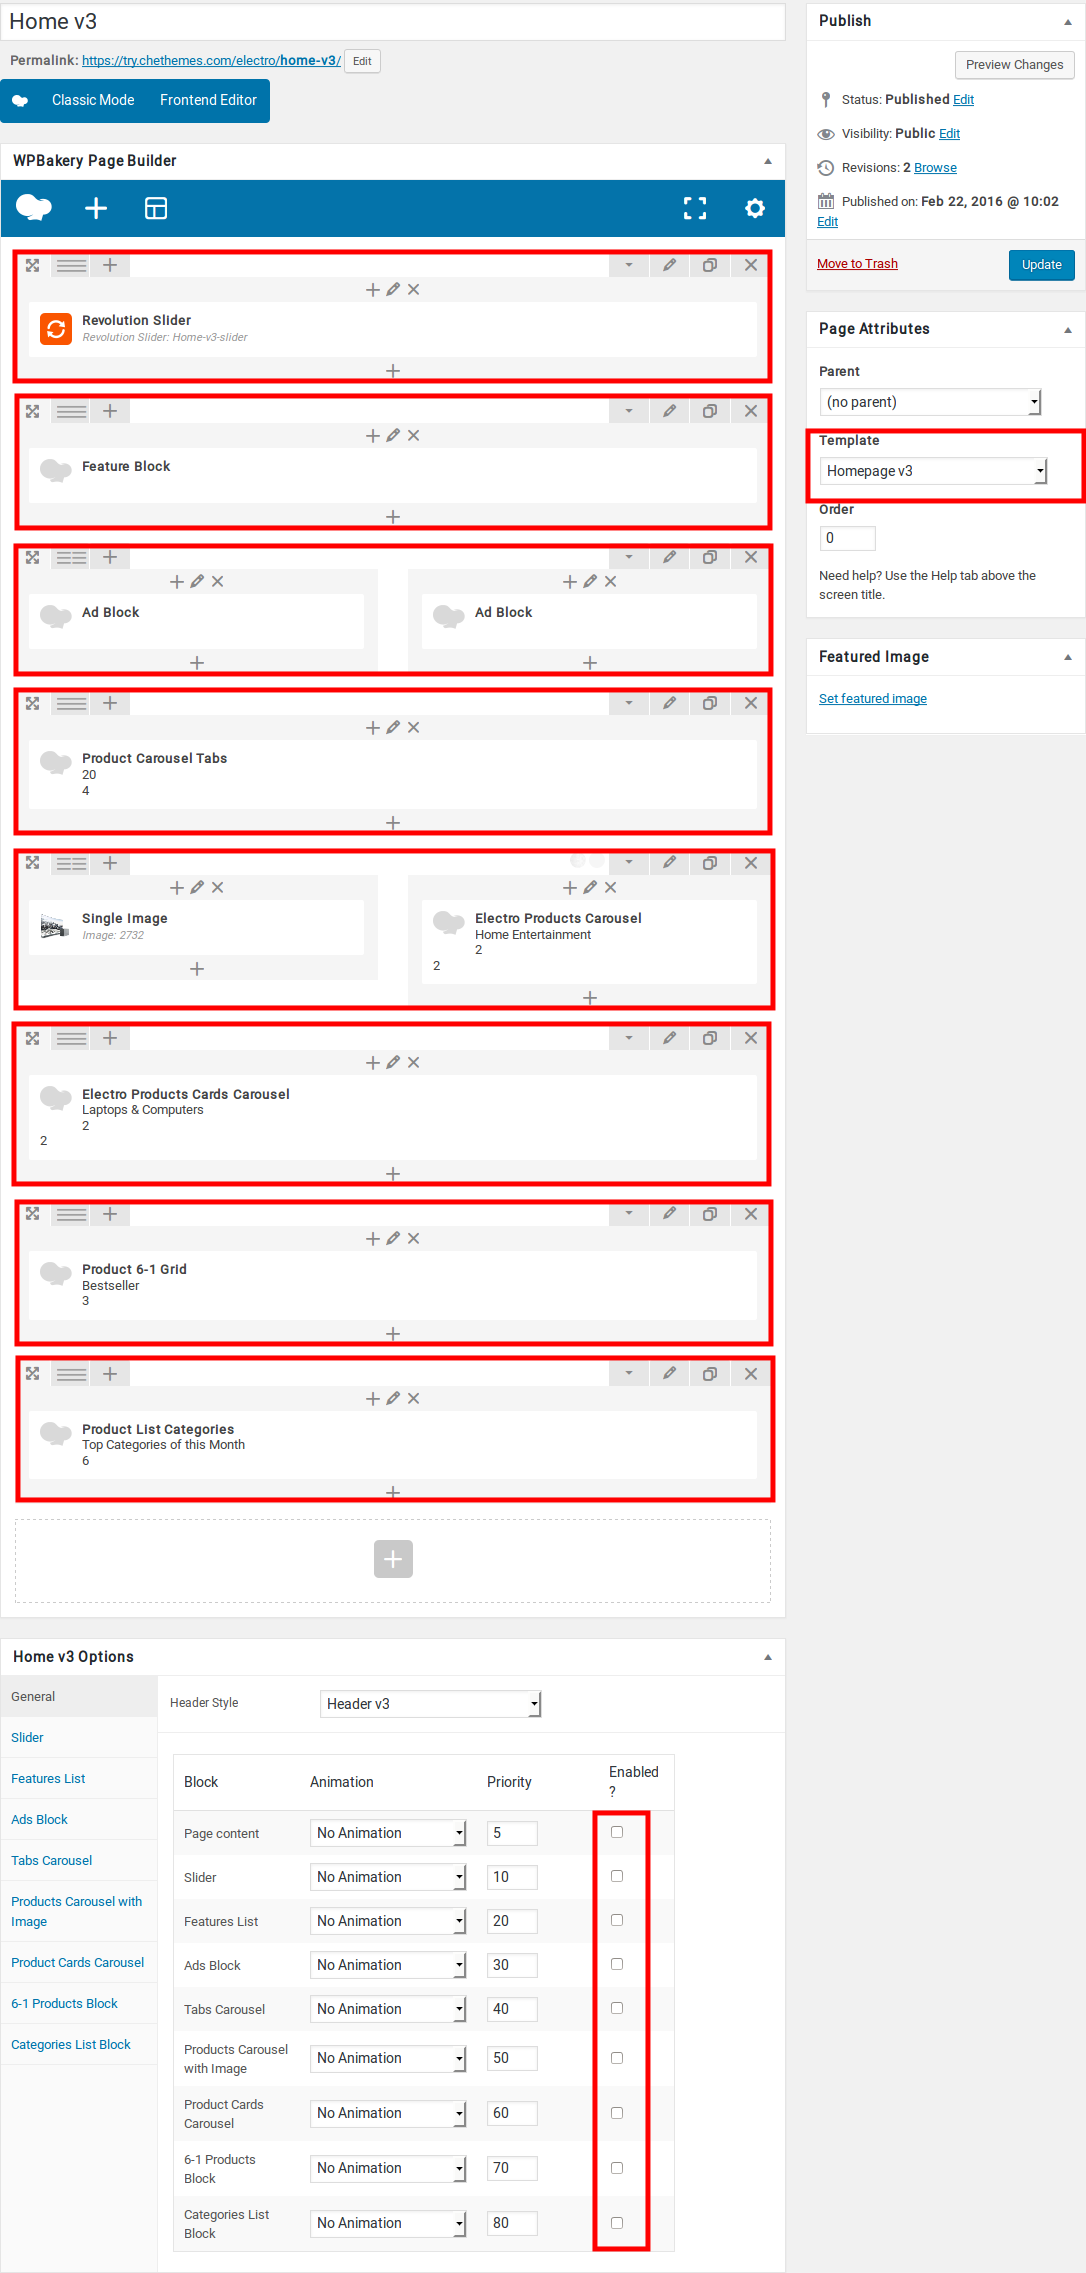Open Animation dropdown for Tabs Carousel
1086x2273 pixels.
388,2009
